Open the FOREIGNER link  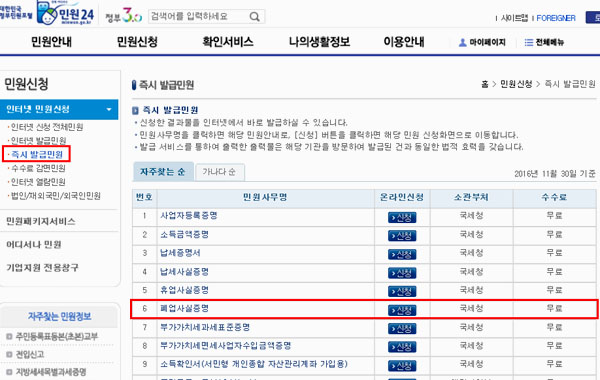(x=556, y=18)
